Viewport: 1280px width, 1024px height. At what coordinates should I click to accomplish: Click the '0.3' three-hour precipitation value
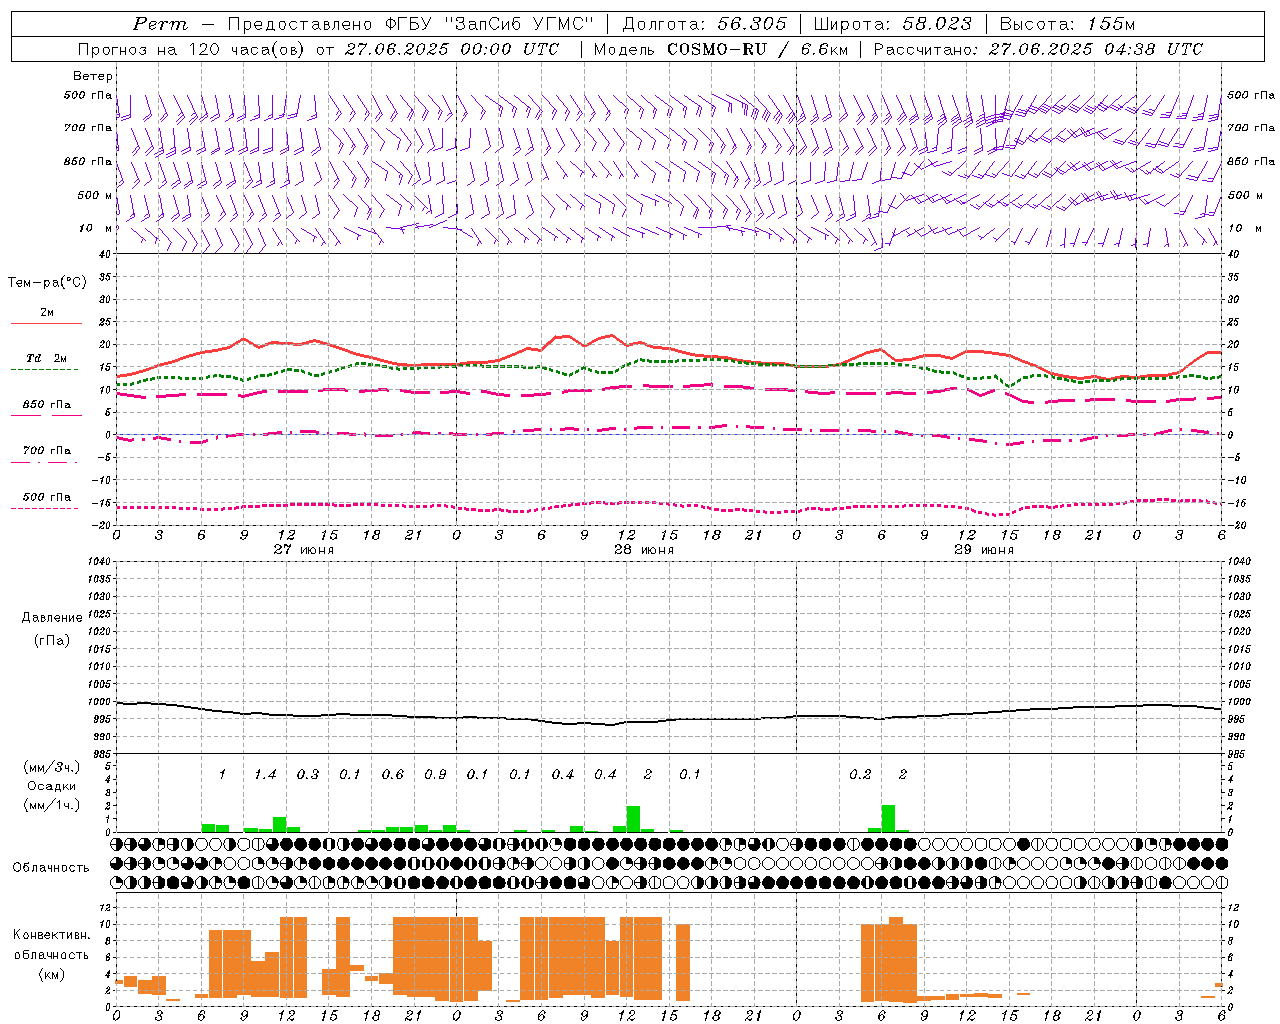(x=308, y=775)
